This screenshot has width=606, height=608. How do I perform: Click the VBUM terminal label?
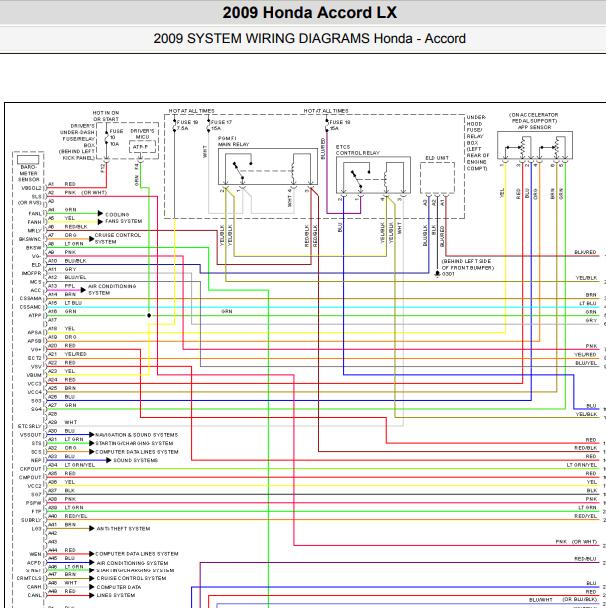[34, 375]
